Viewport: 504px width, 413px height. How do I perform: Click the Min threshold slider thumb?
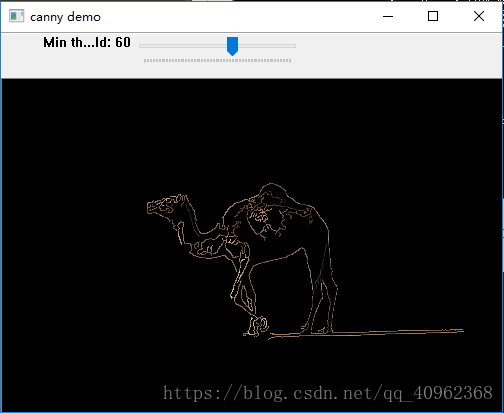pyautogui.click(x=232, y=46)
